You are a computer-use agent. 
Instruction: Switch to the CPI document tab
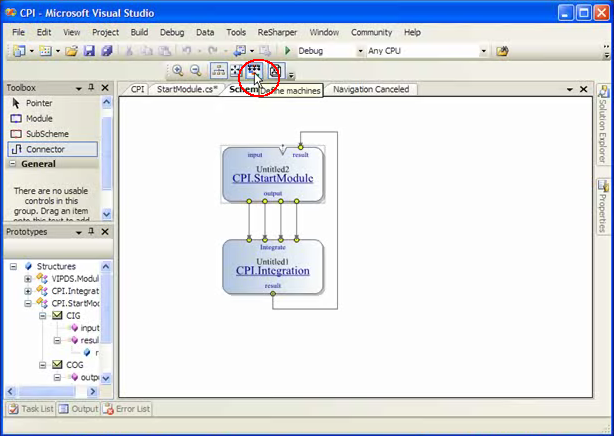pyautogui.click(x=137, y=89)
